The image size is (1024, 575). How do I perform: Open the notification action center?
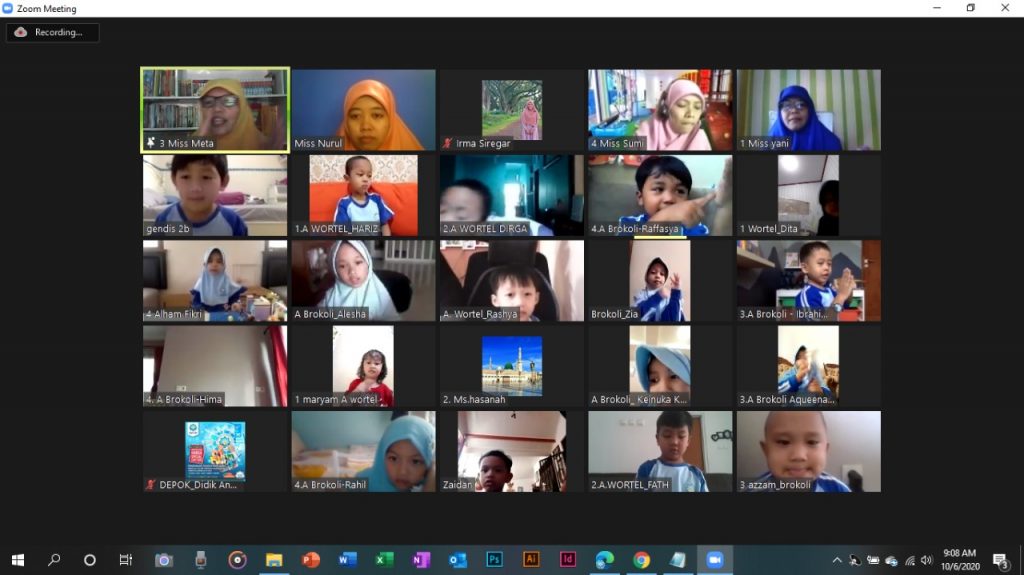pyautogui.click(x=1000, y=560)
